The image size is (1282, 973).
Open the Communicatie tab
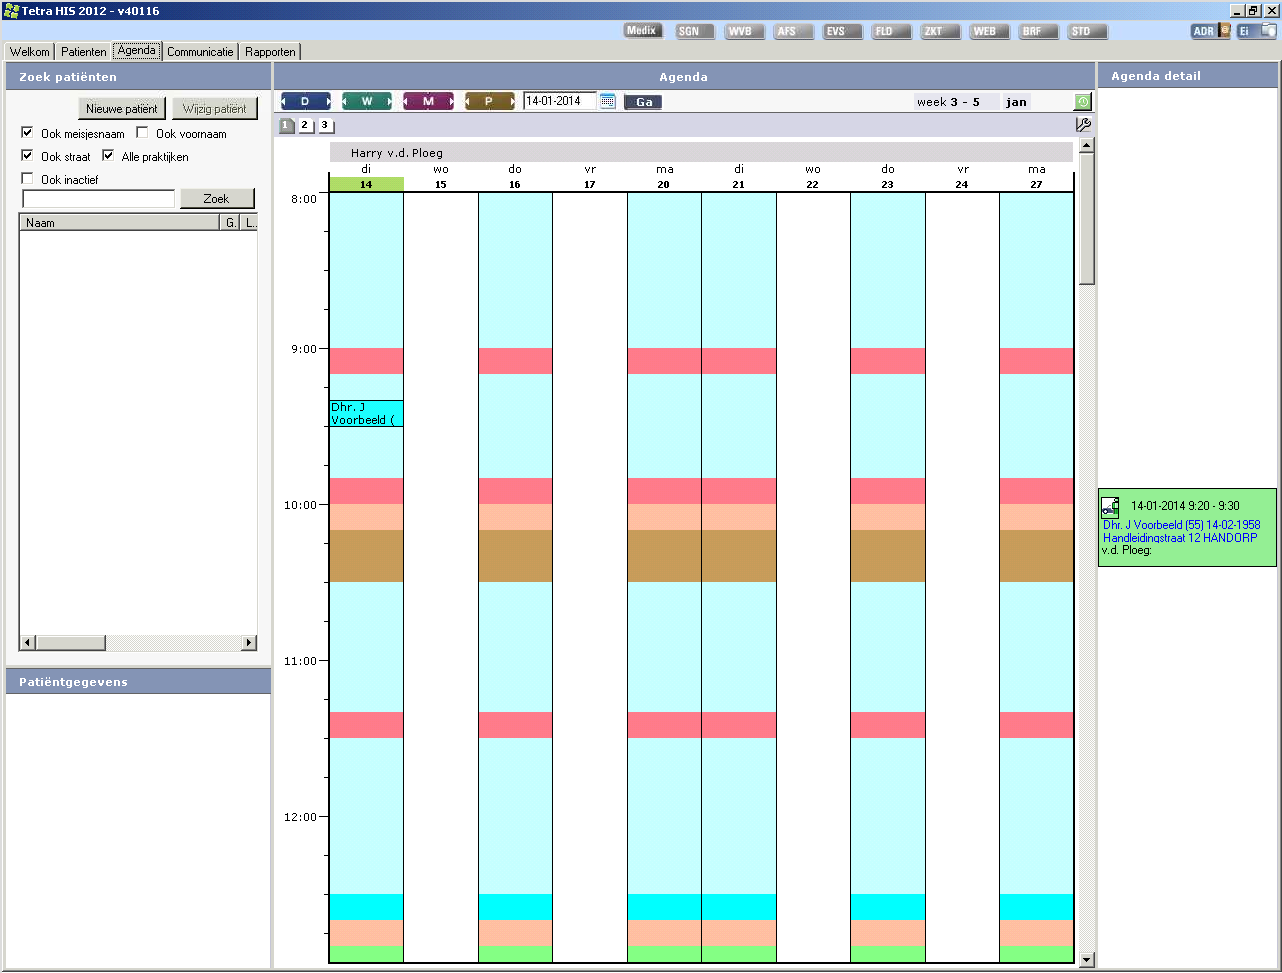200,51
